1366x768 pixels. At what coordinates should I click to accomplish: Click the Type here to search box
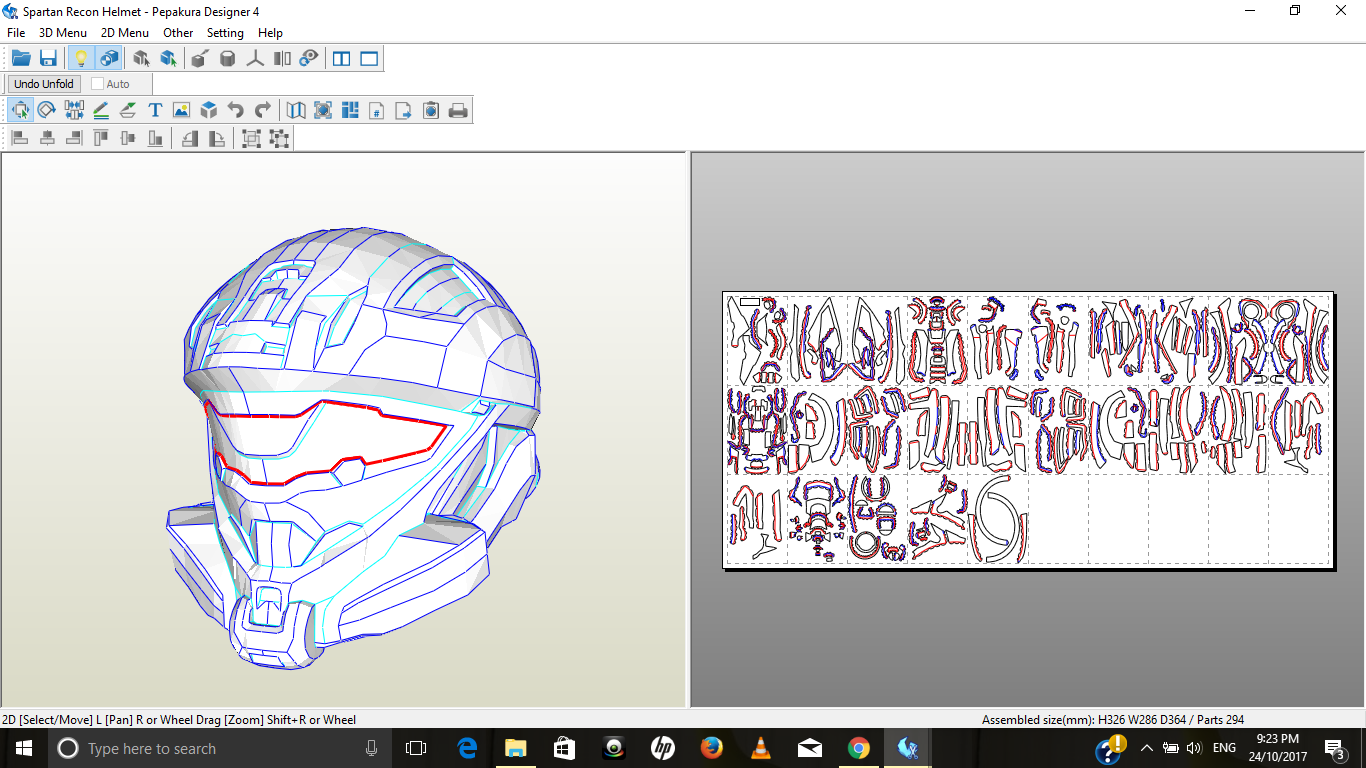coord(220,748)
